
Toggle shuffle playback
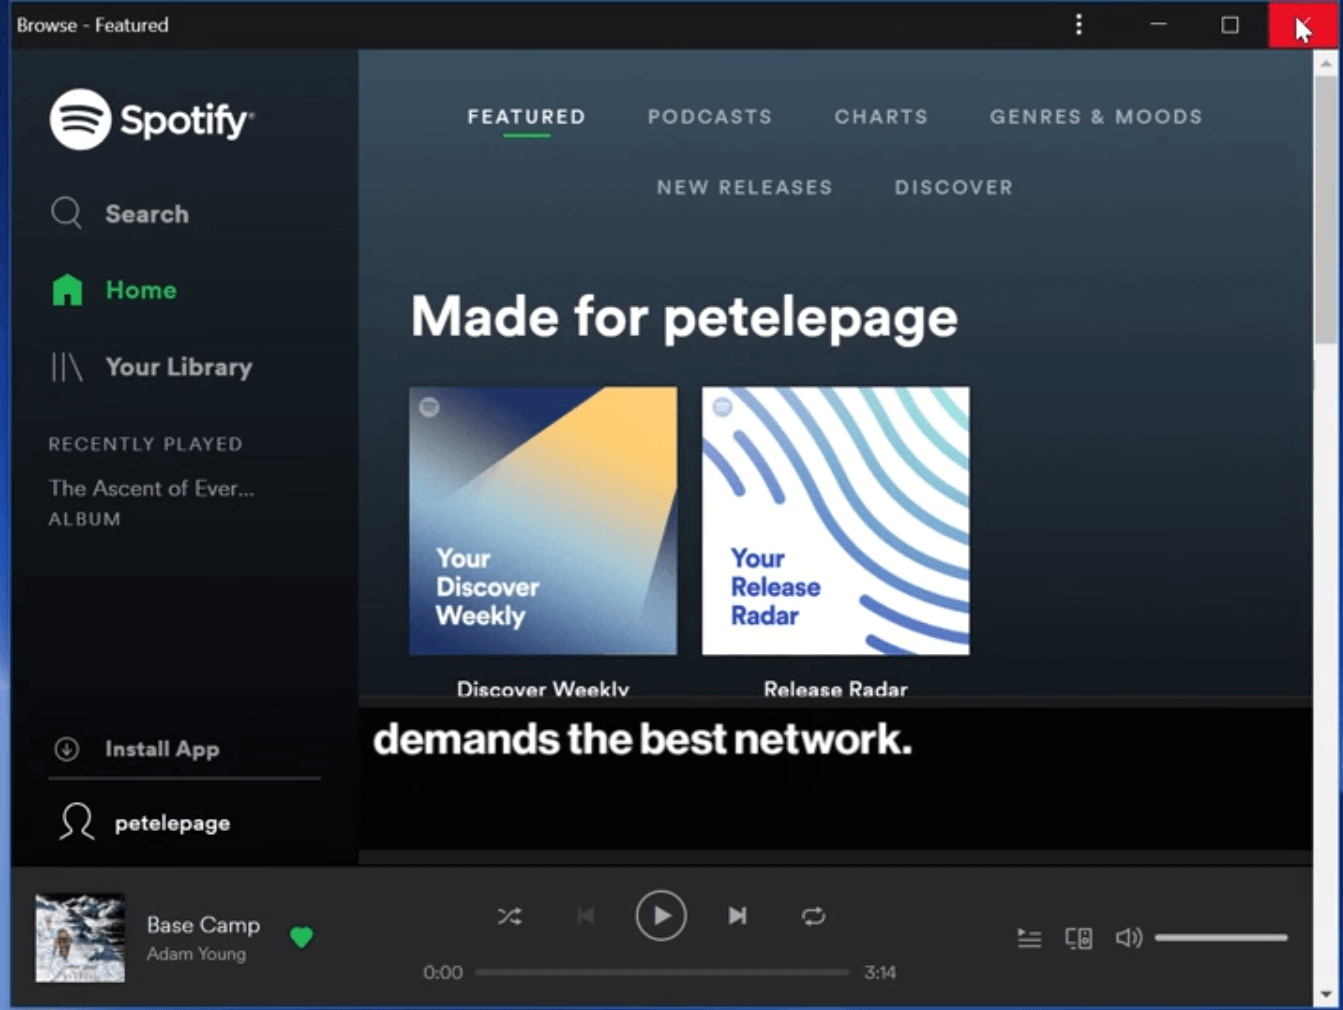pos(509,916)
